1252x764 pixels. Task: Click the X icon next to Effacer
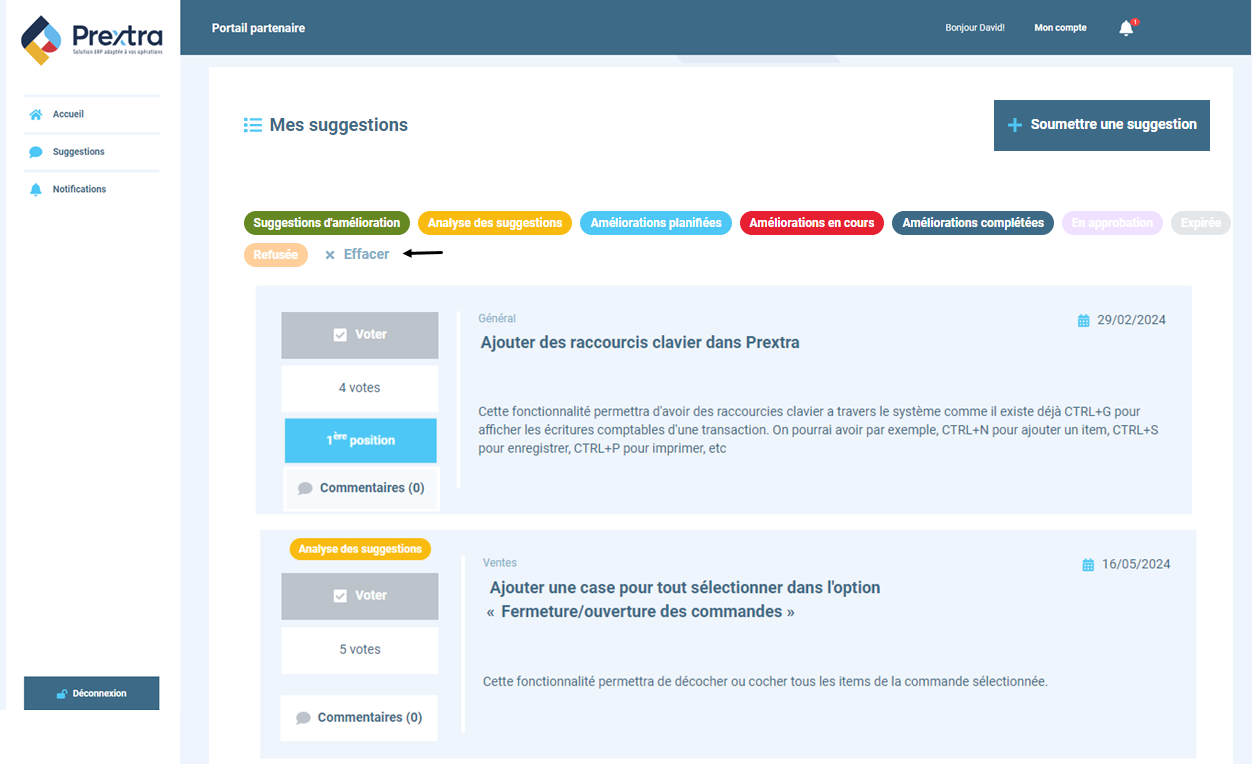pos(330,254)
